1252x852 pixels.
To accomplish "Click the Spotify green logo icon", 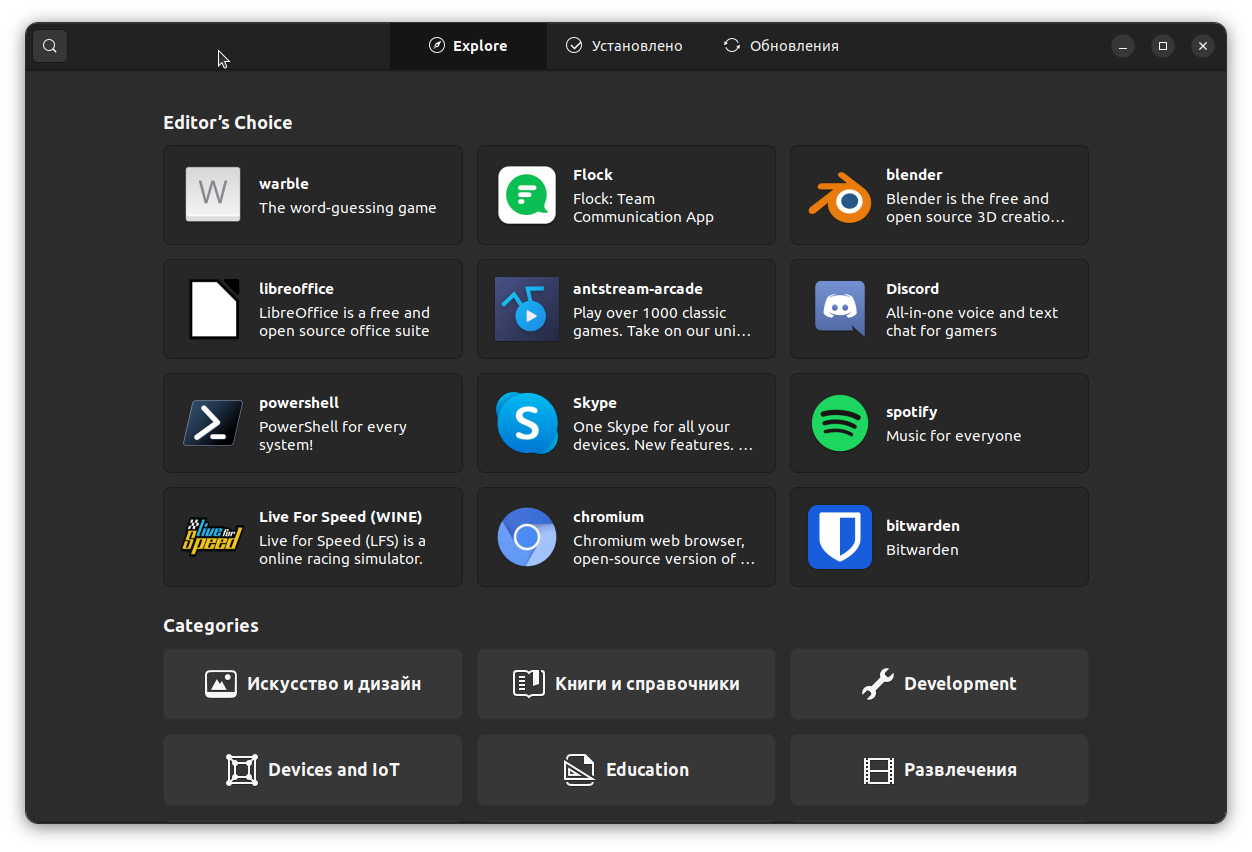I will [x=840, y=423].
